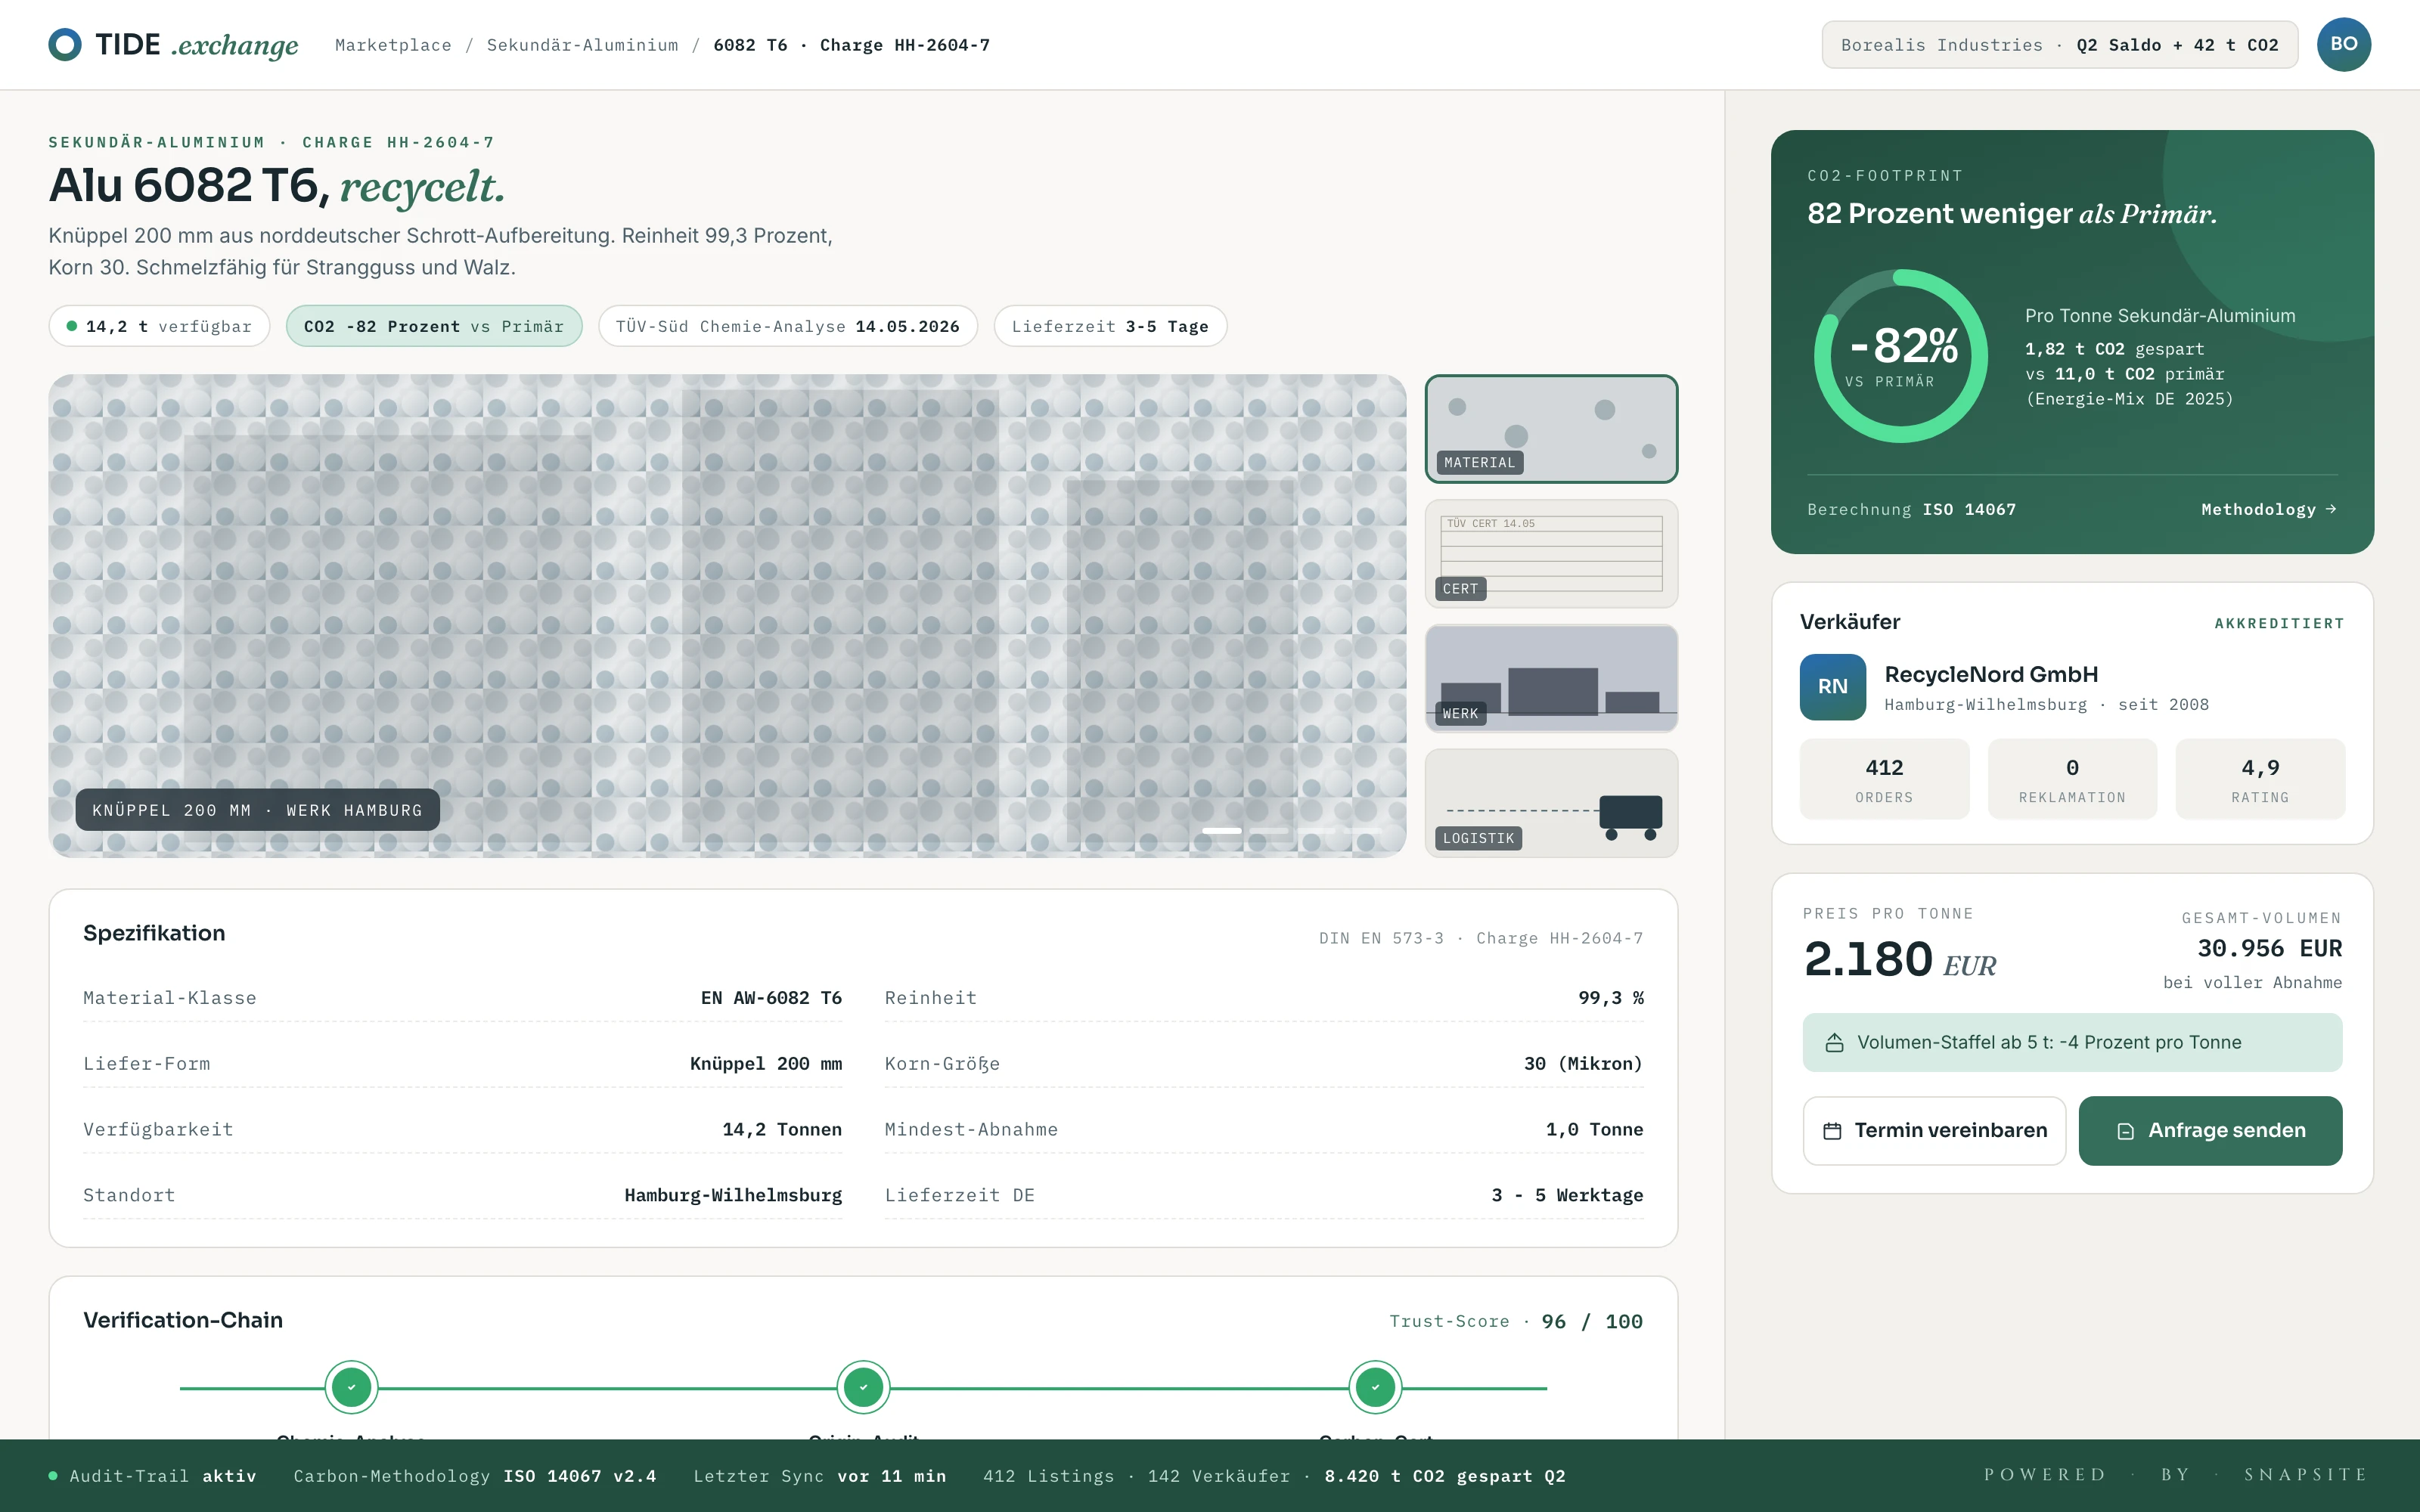Click the 1,0 Tonne Mindest-Abnahme value
This screenshot has height=1512, width=2420.
1594,1129
